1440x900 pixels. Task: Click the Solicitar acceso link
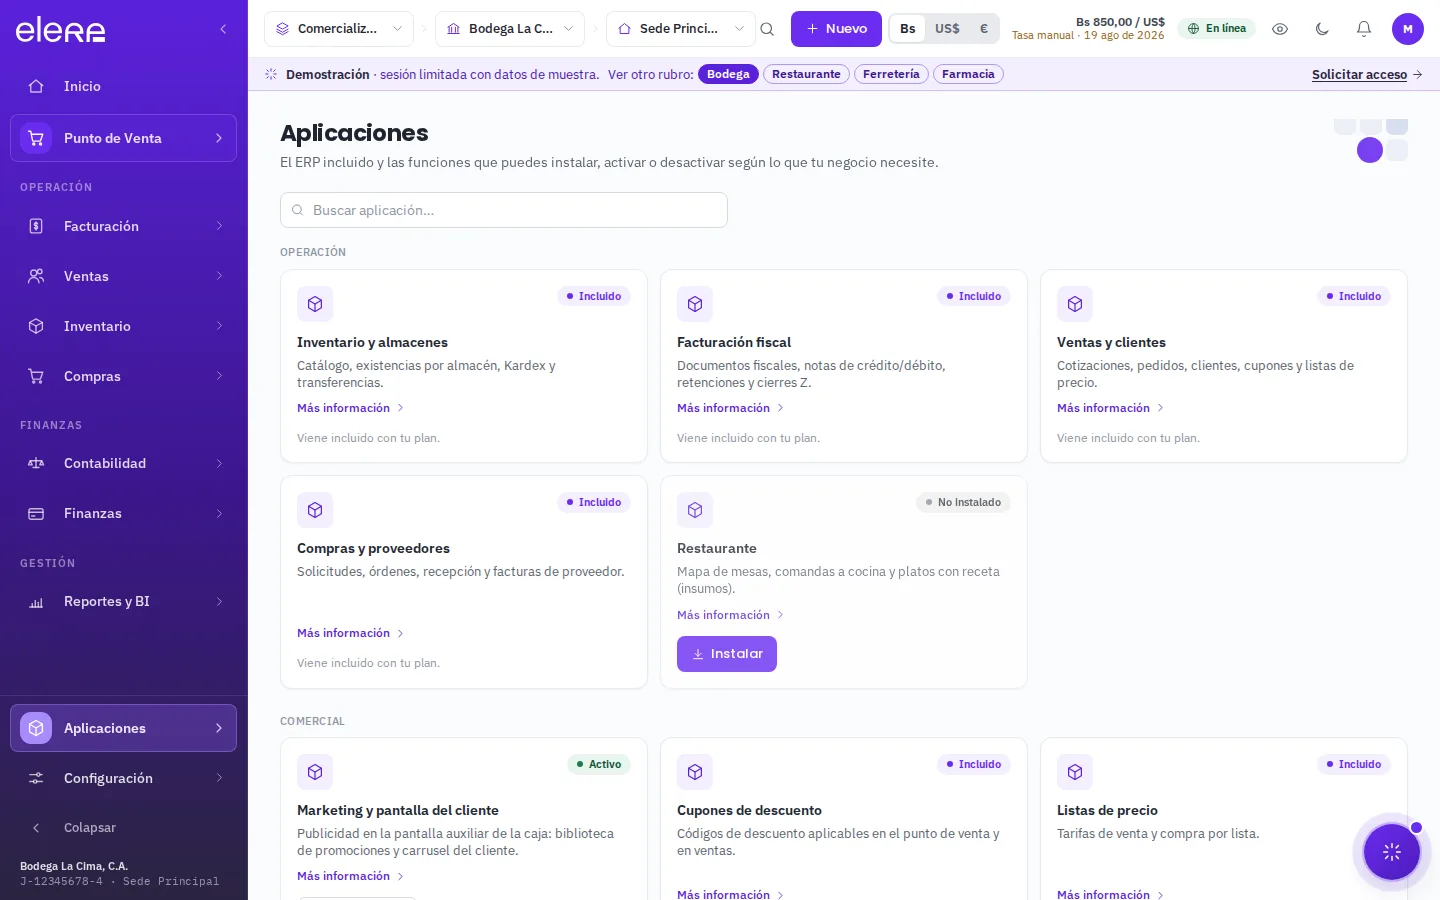tap(1367, 75)
